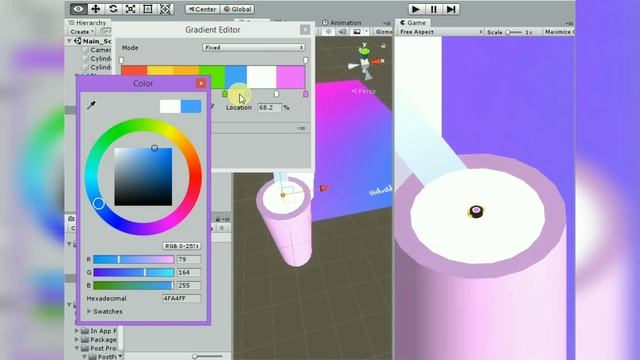
Task: Select the green color key marker
Action: [224, 94]
